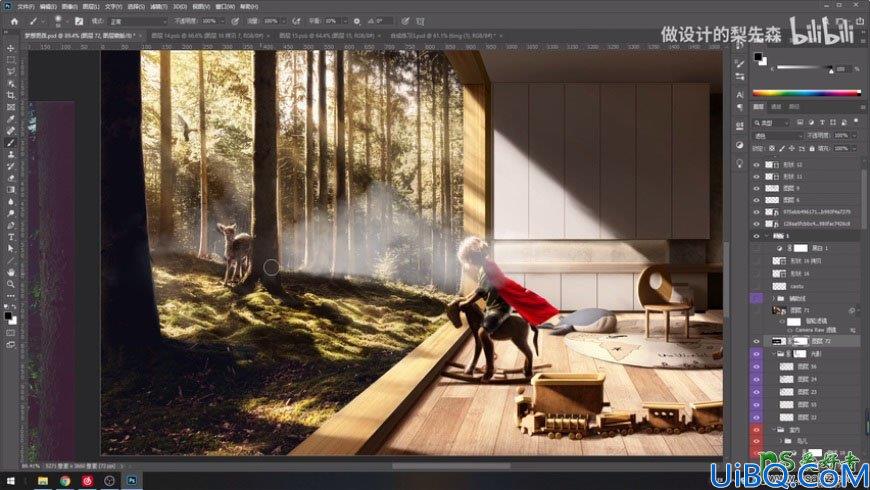Image resolution: width=870 pixels, height=490 pixels.
Task: Hide the 图层 36 layer
Action: click(756, 366)
